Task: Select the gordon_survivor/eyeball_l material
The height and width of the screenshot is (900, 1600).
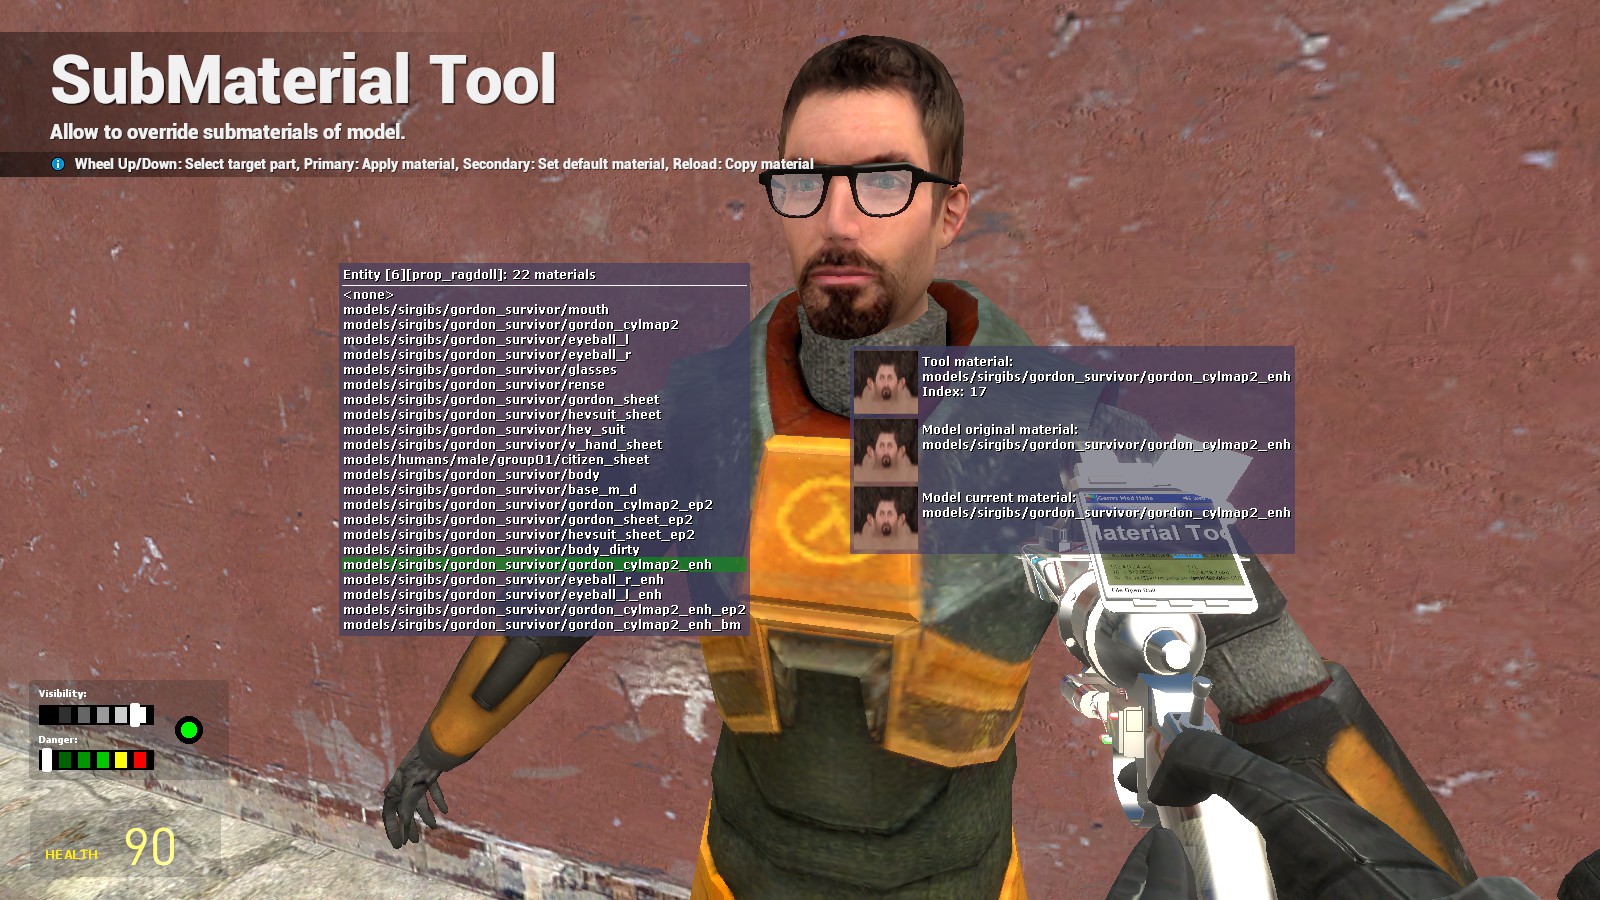Action: tap(544, 340)
